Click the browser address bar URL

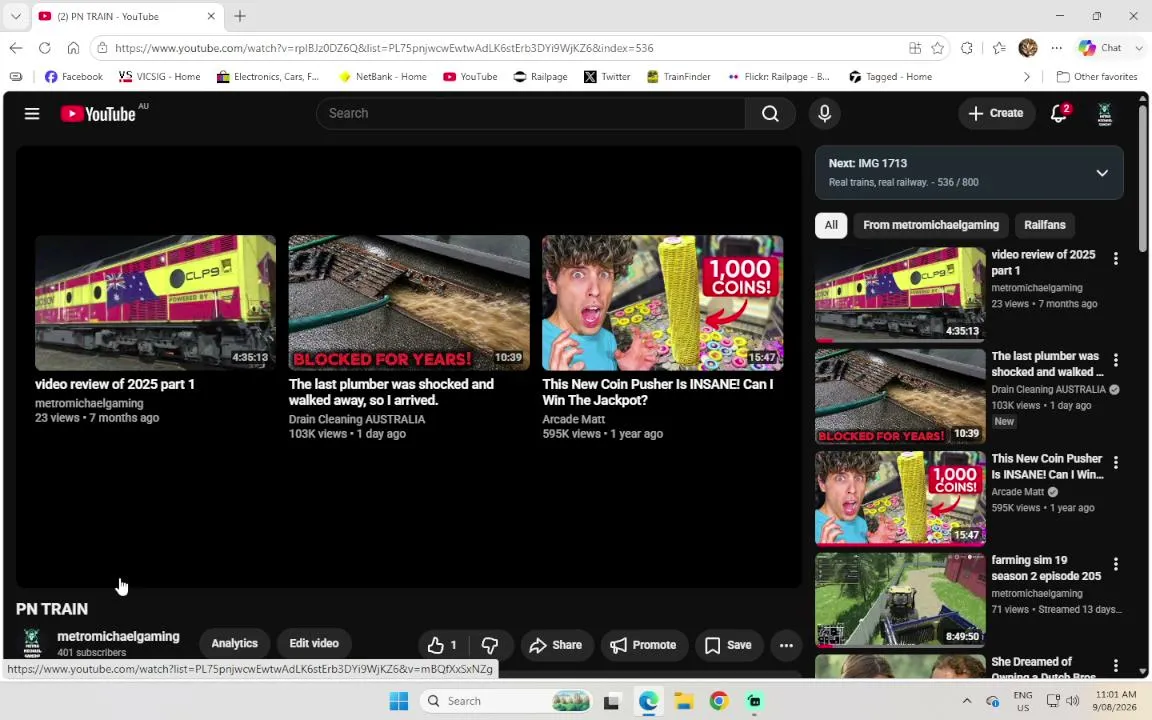(x=384, y=48)
